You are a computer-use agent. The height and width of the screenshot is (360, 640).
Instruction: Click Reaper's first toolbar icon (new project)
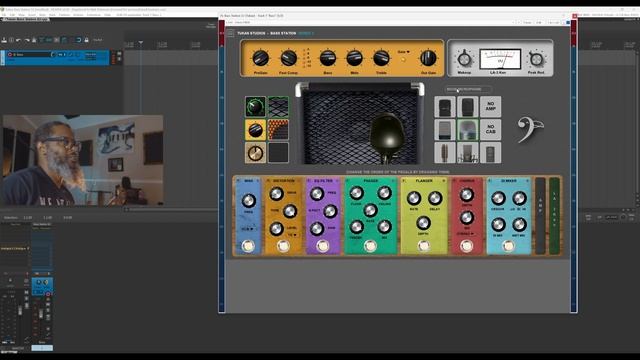4,40
